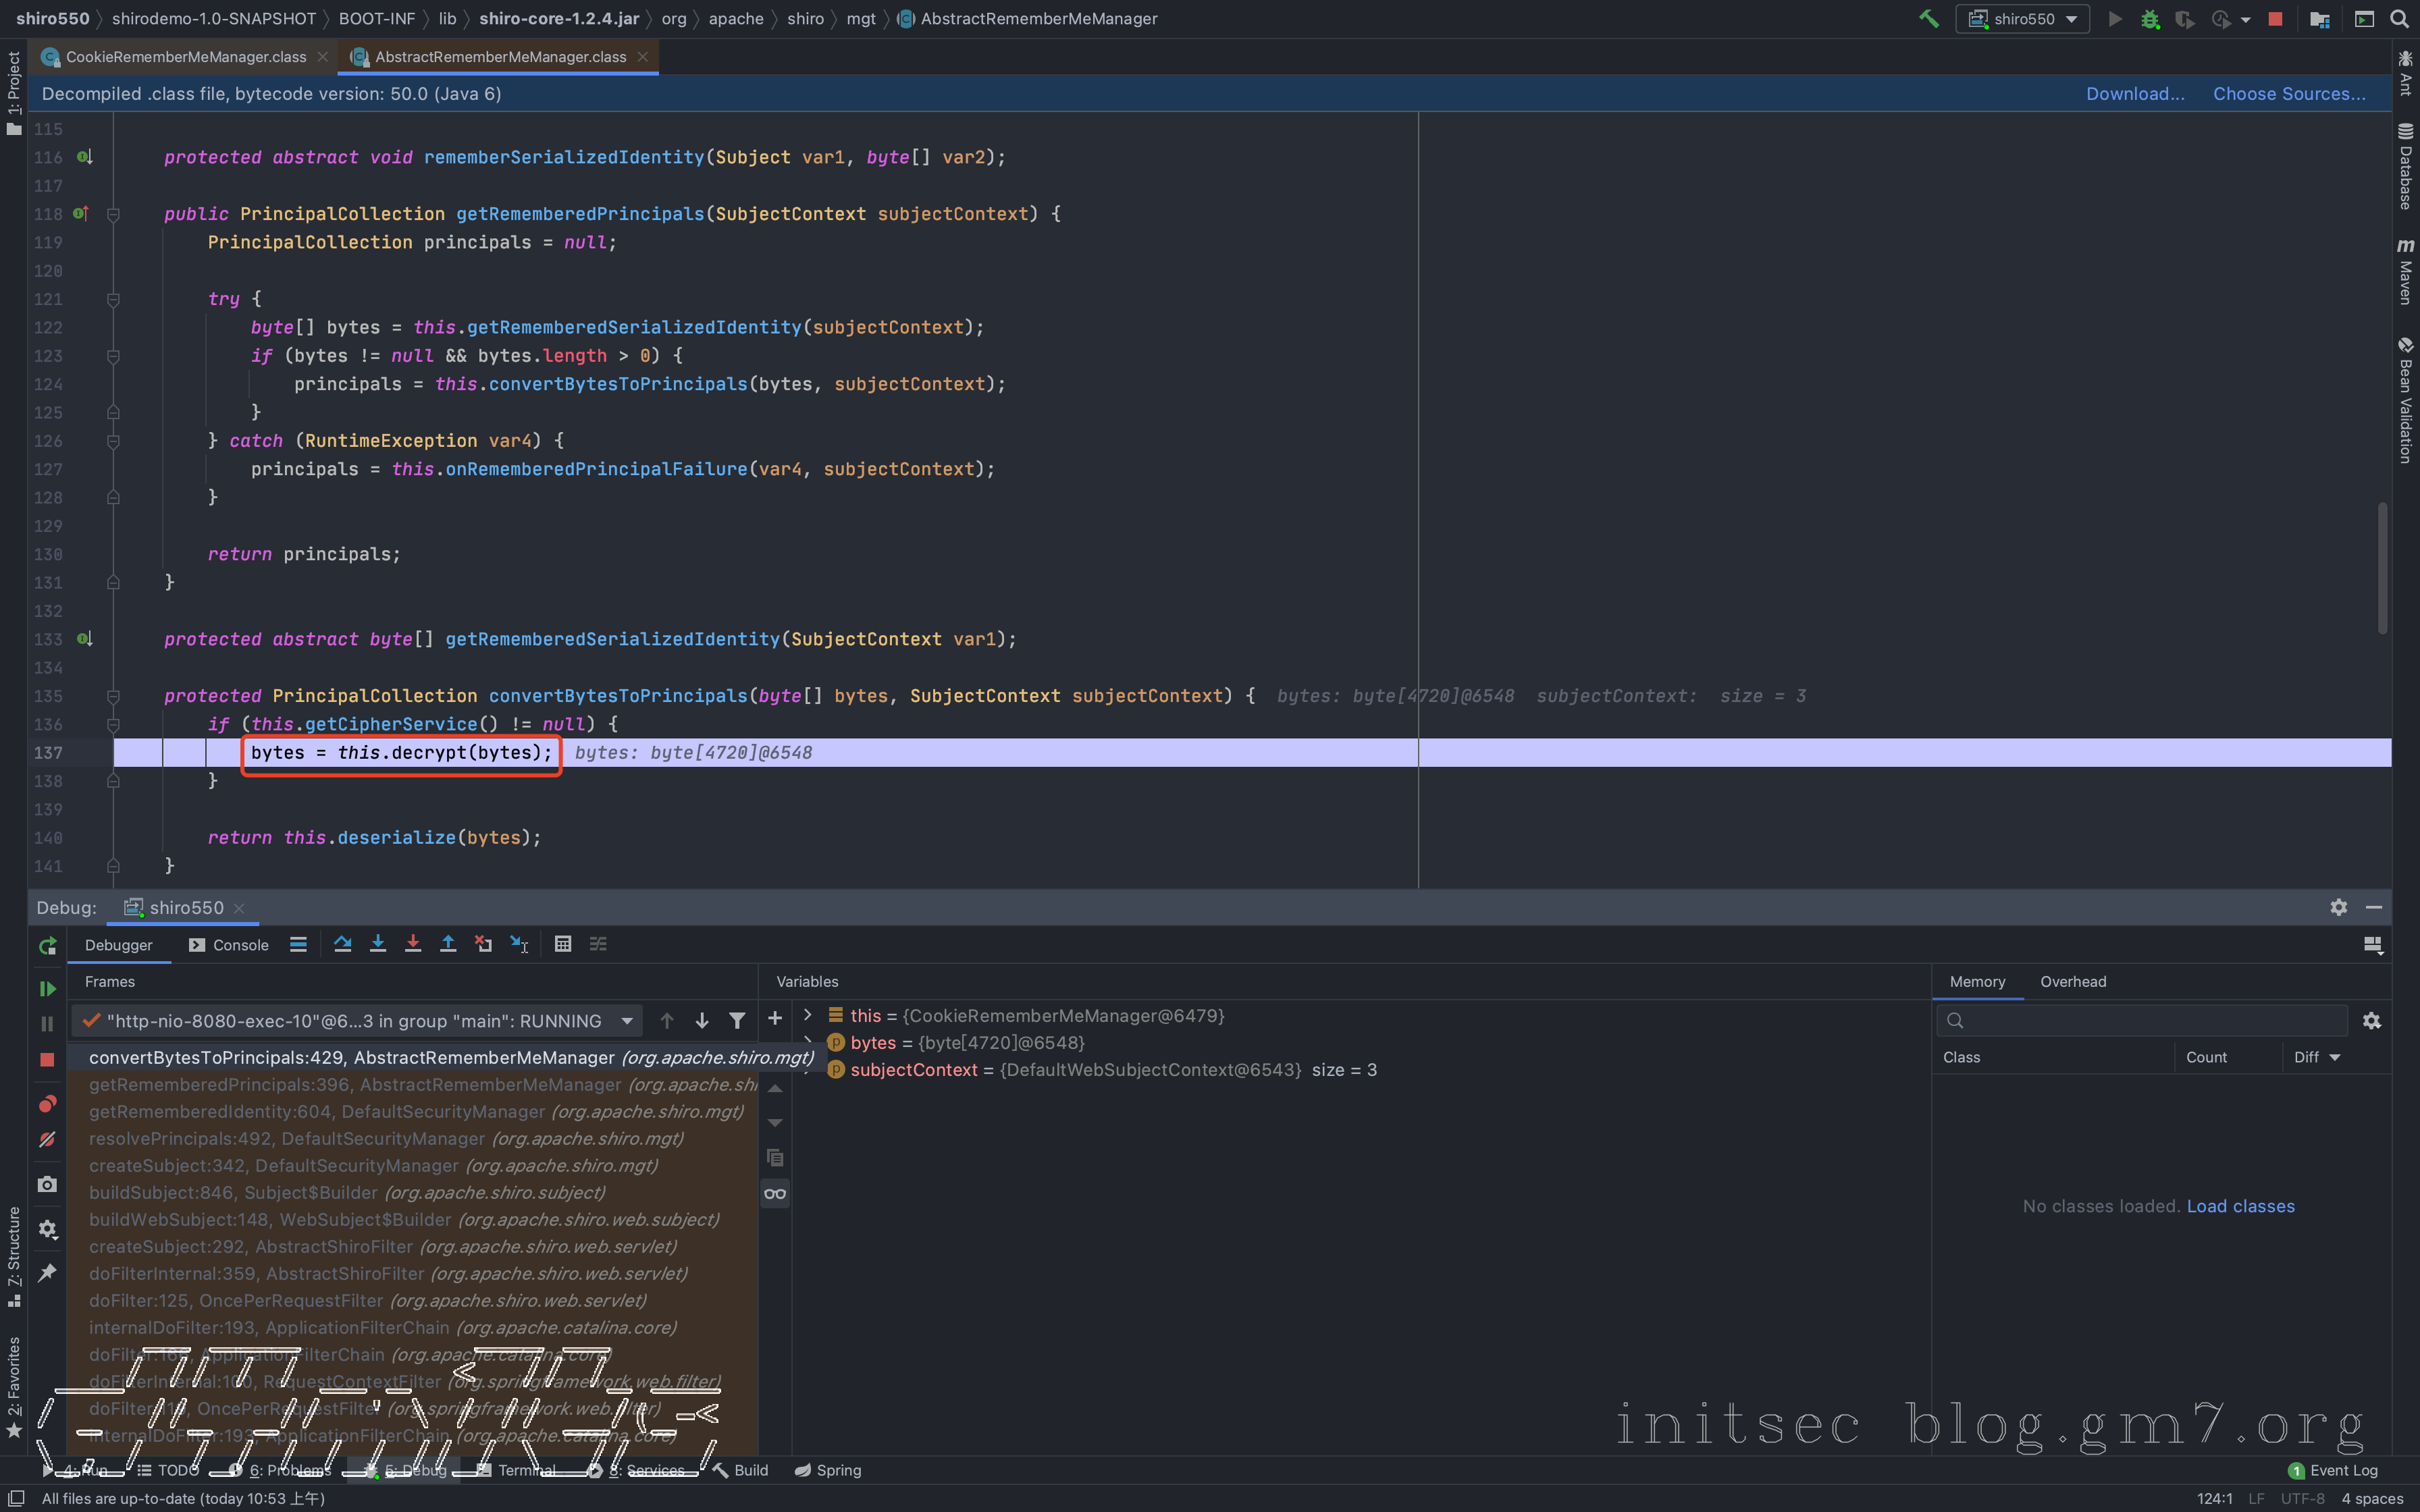Toggle Mute Breakpoints in debug sidebar
The image size is (2420, 1512).
click(x=47, y=1139)
